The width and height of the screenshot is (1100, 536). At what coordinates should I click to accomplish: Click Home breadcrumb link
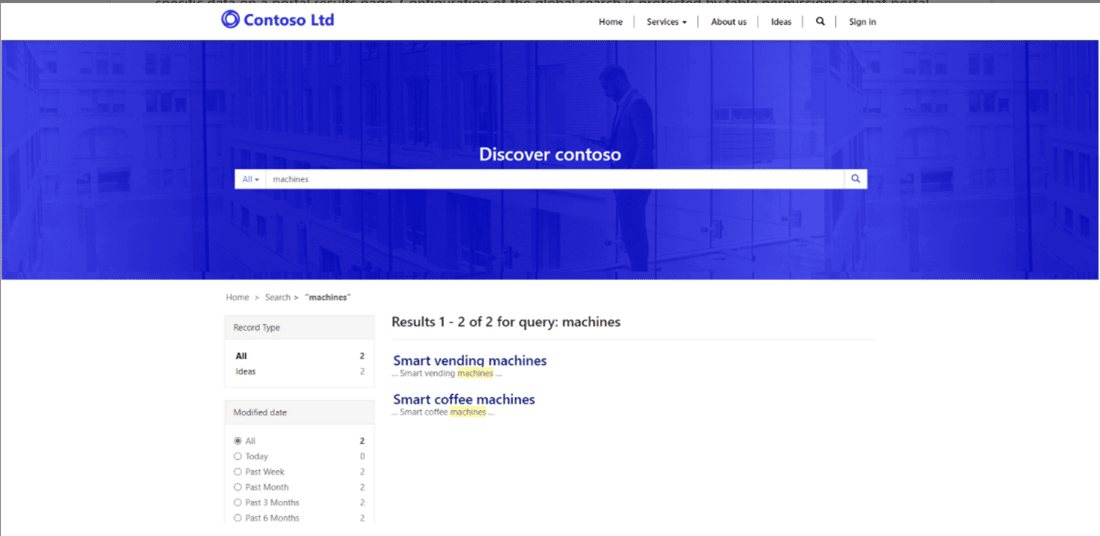click(237, 297)
